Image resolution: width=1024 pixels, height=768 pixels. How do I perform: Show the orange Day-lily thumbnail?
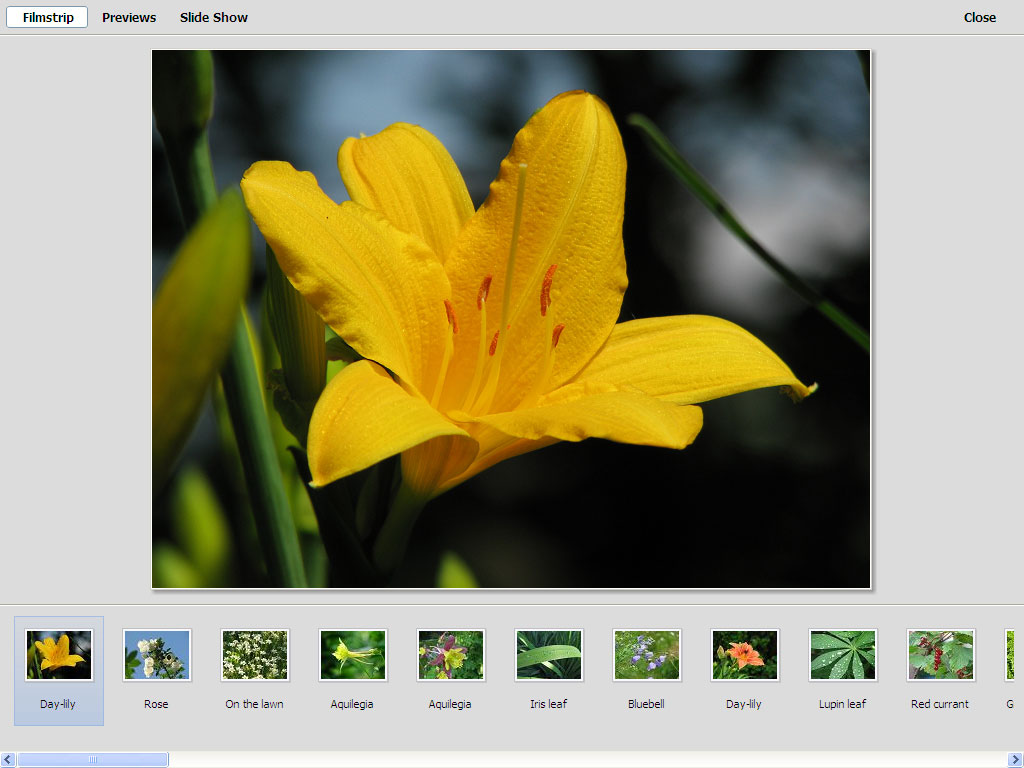pos(744,656)
